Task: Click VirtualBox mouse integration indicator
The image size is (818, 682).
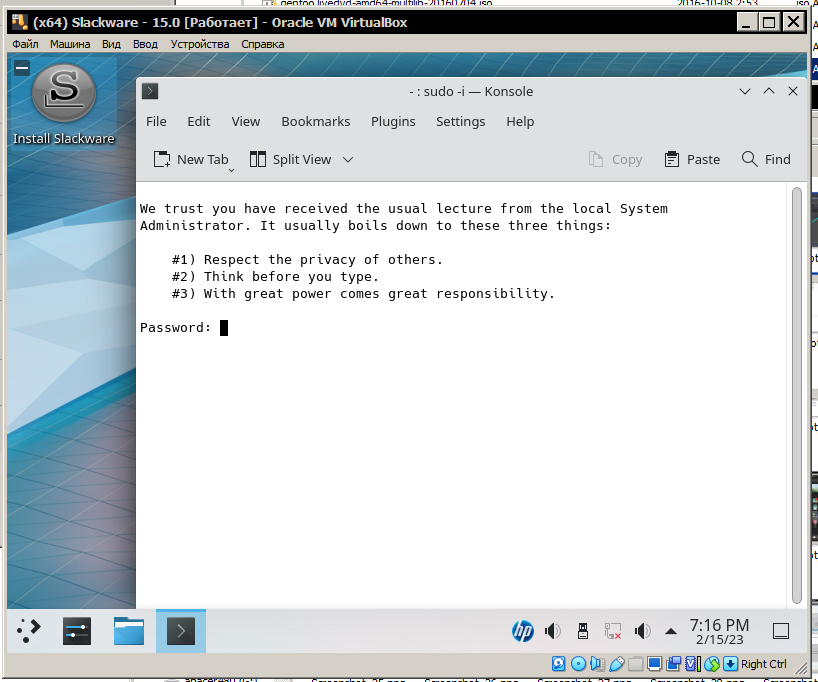Action: [712, 664]
